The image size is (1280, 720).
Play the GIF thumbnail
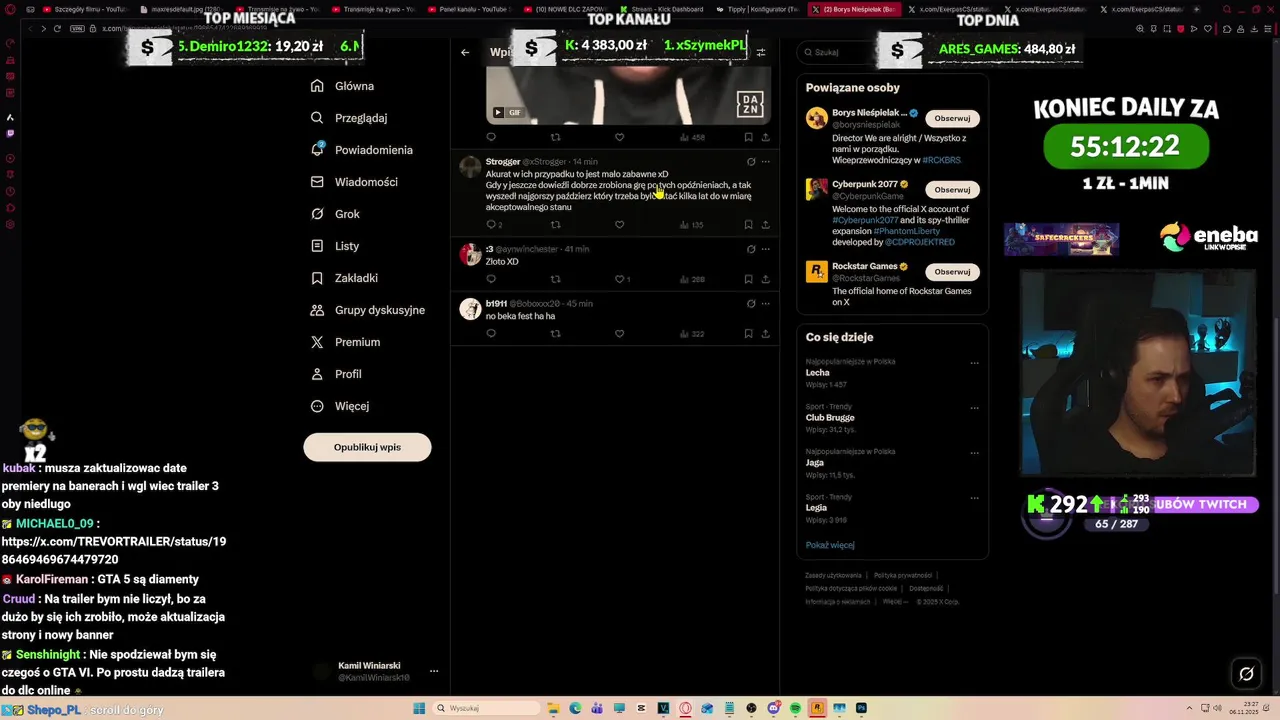point(499,112)
